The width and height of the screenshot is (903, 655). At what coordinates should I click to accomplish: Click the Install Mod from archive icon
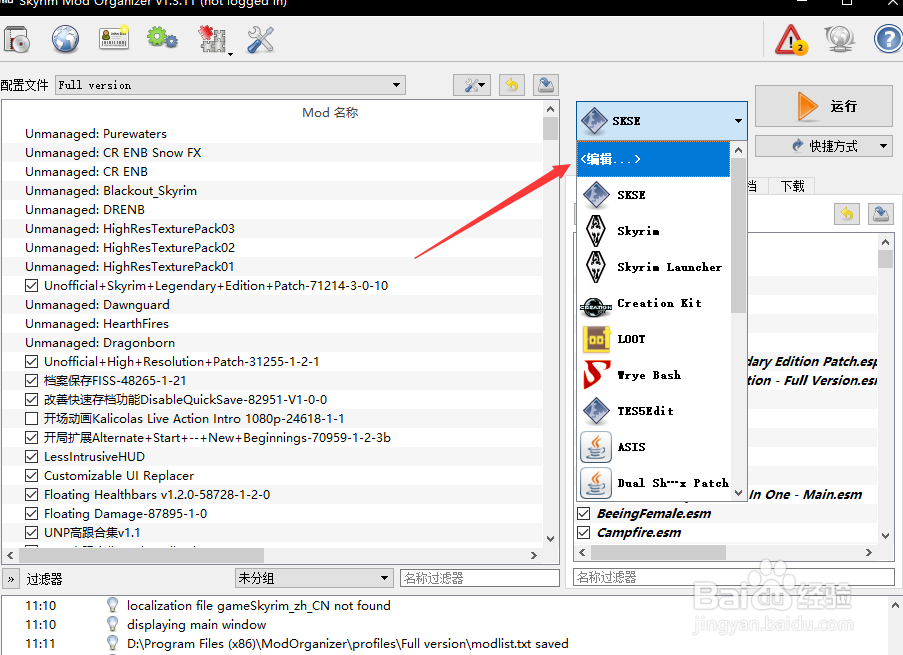coord(17,40)
